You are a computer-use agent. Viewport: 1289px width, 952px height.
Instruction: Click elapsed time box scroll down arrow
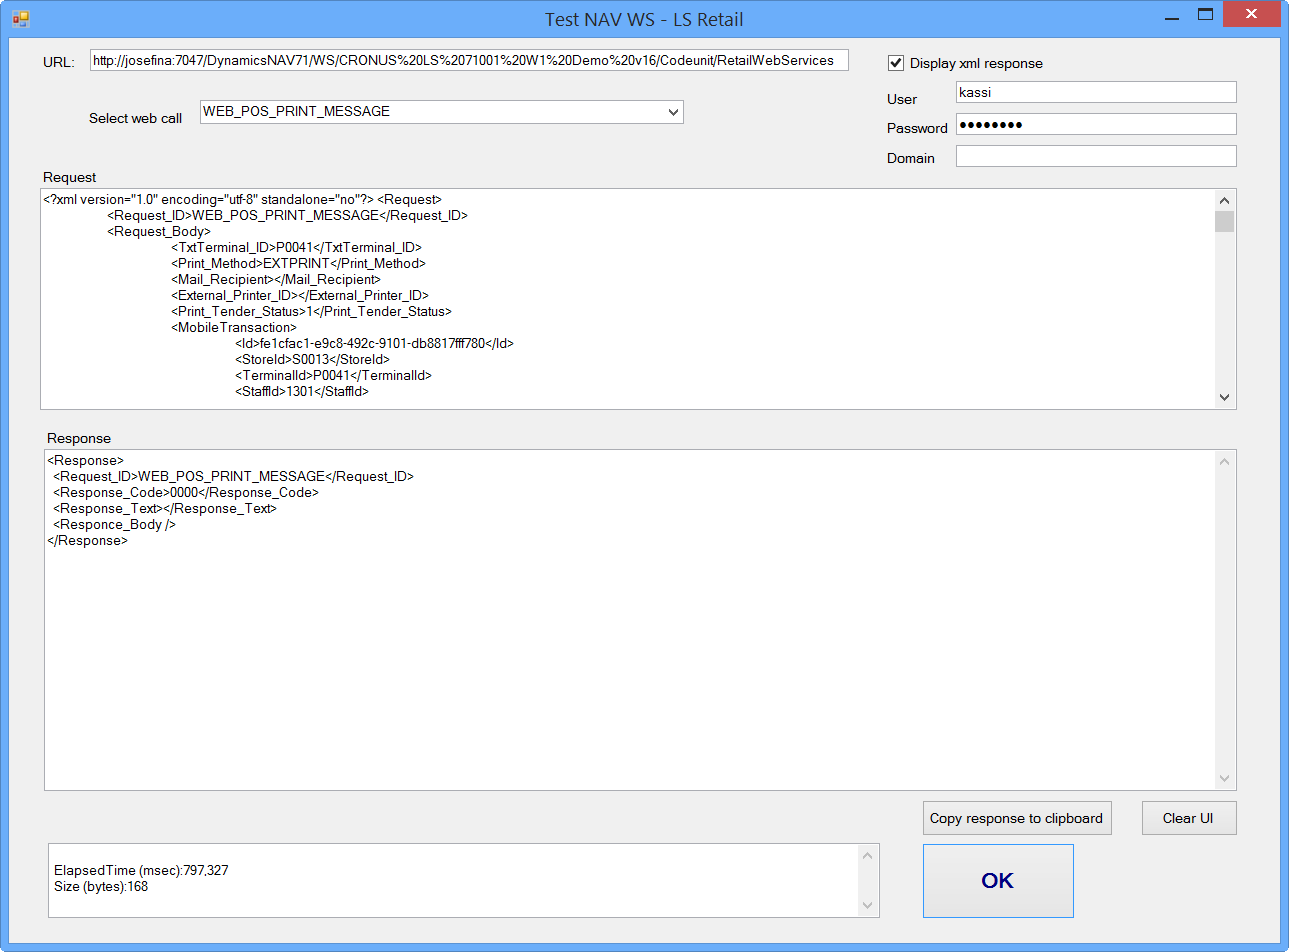pyautogui.click(x=867, y=906)
